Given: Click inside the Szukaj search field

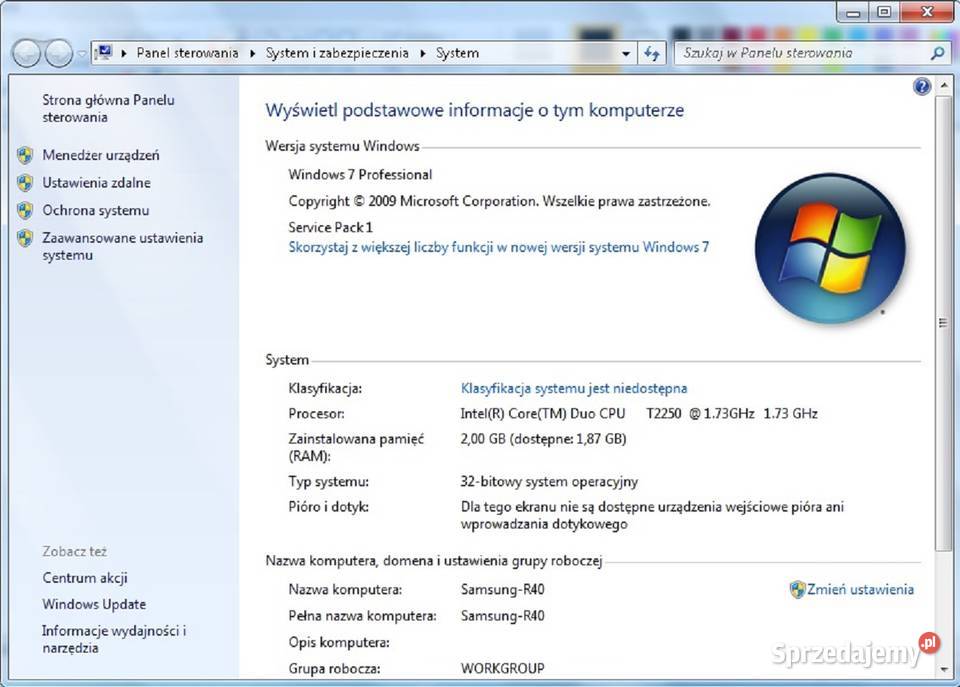Looking at the screenshot, I should [790, 52].
